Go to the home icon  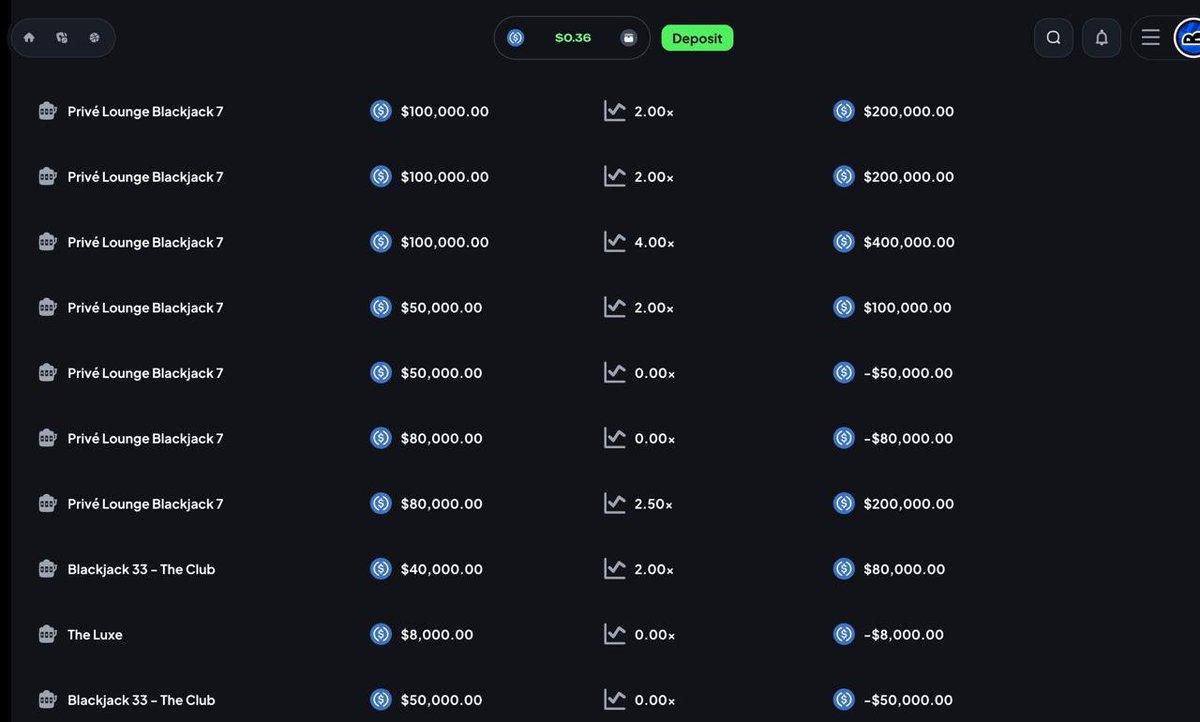coord(29,38)
